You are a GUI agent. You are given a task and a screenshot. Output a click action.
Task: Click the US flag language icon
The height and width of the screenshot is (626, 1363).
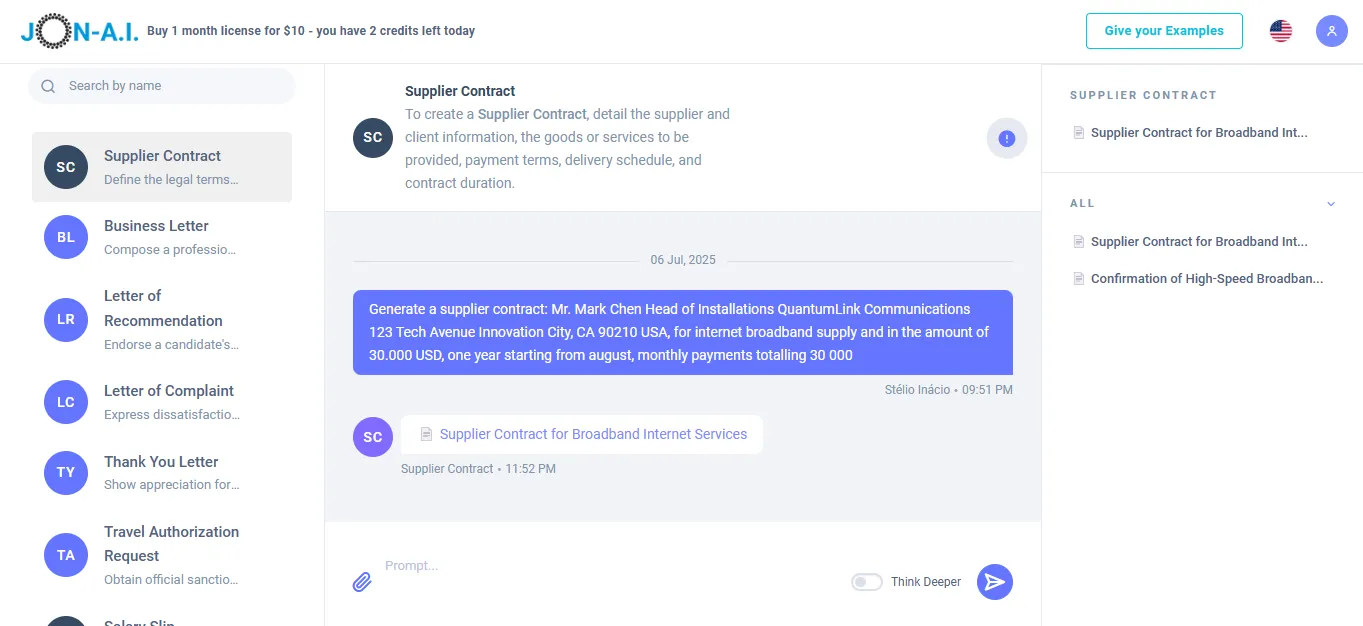1280,31
